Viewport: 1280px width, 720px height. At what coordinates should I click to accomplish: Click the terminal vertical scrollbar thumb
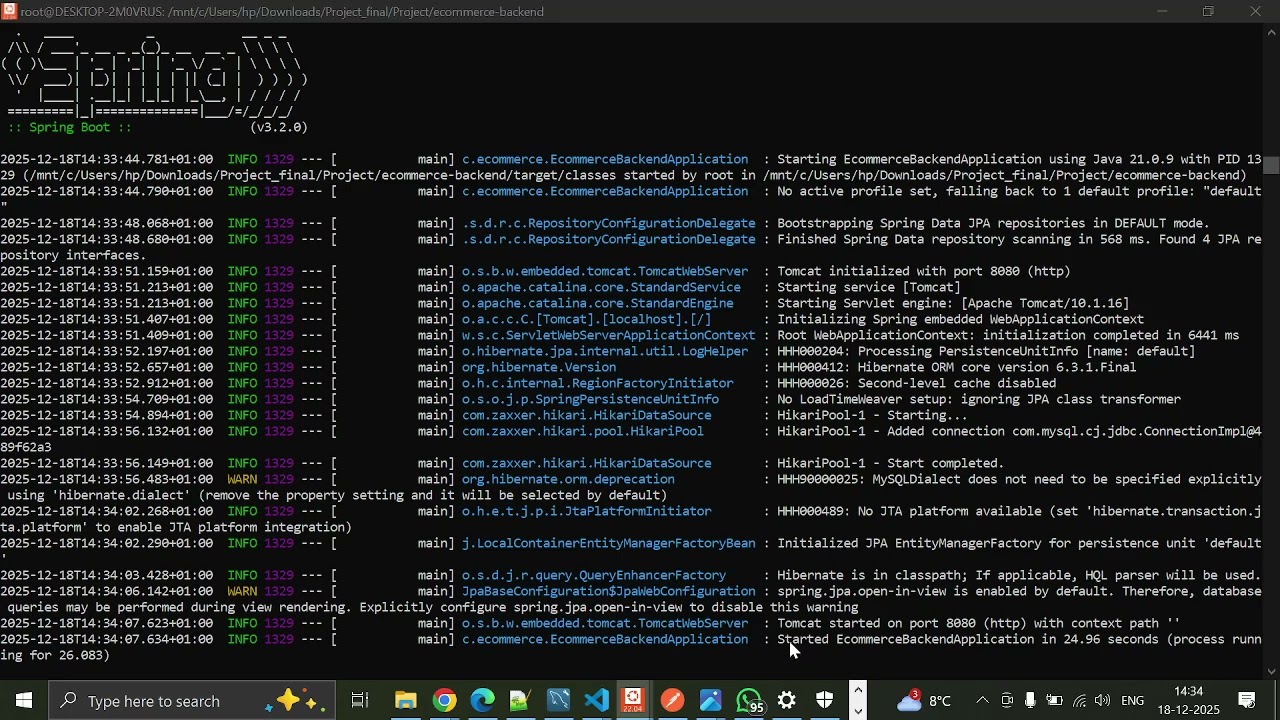pos(1271,165)
